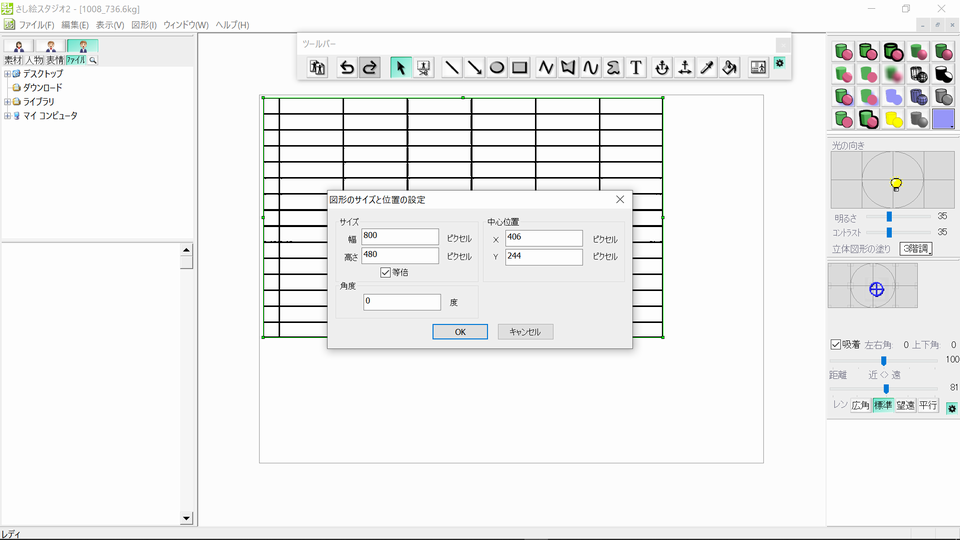Image resolution: width=960 pixels, height=540 pixels.
Task: Click the redo arrow in the toolbar
Action: coord(370,67)
